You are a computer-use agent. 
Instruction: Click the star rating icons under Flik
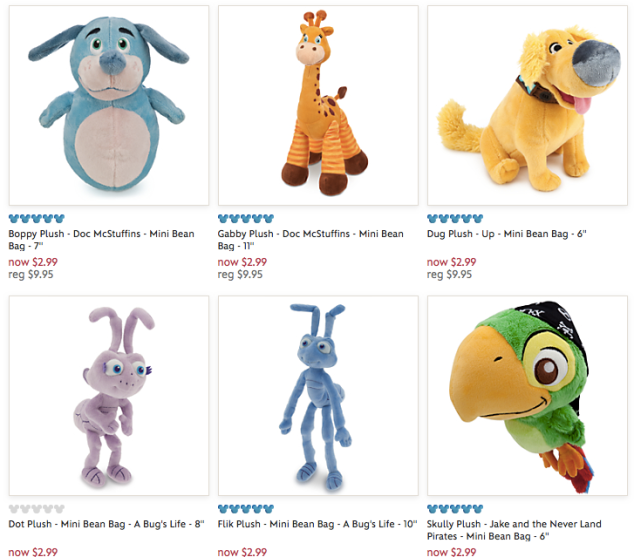coord(245,508)
